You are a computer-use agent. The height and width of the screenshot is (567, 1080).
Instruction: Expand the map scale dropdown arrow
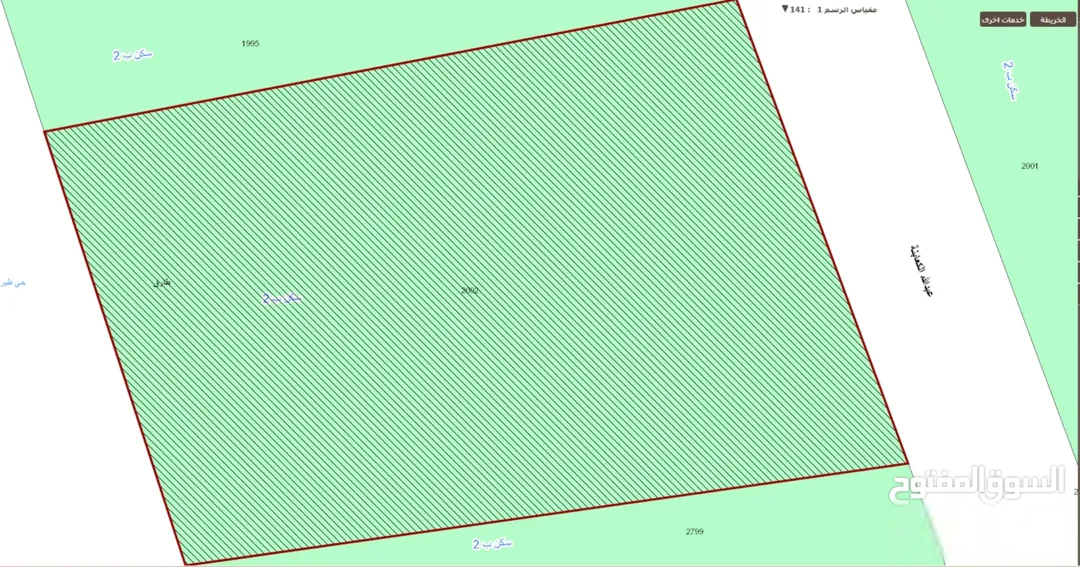[785, 9]
